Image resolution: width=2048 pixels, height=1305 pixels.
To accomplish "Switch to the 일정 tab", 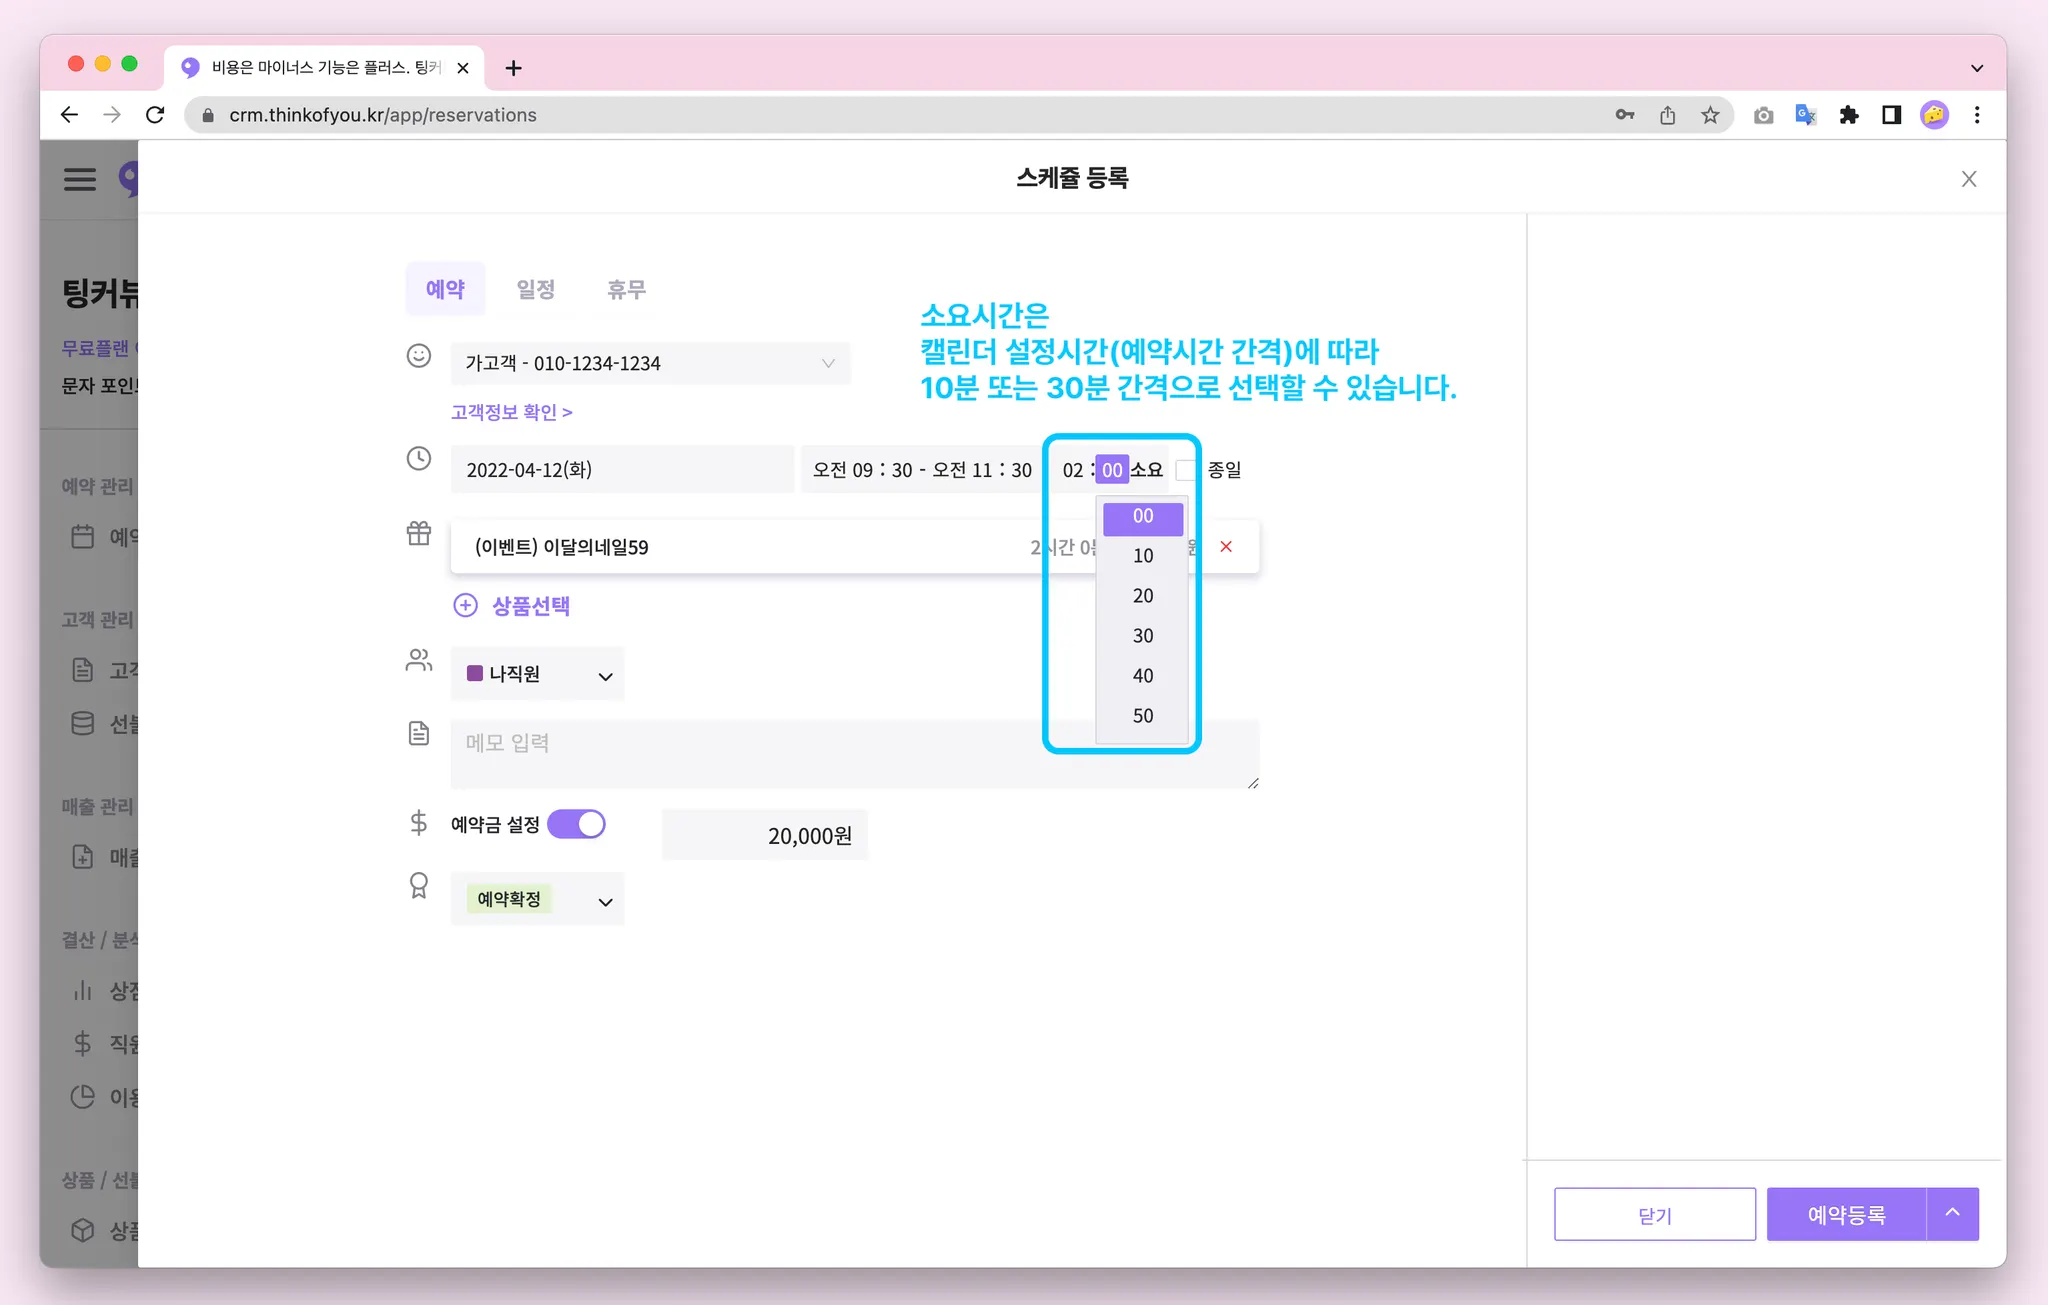I will [535, 289].
